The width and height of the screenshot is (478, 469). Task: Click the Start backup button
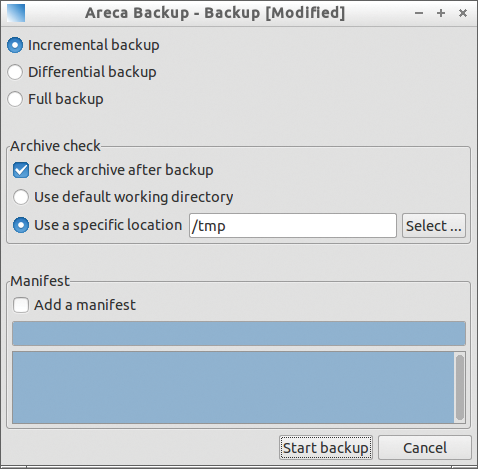[326, 448]
